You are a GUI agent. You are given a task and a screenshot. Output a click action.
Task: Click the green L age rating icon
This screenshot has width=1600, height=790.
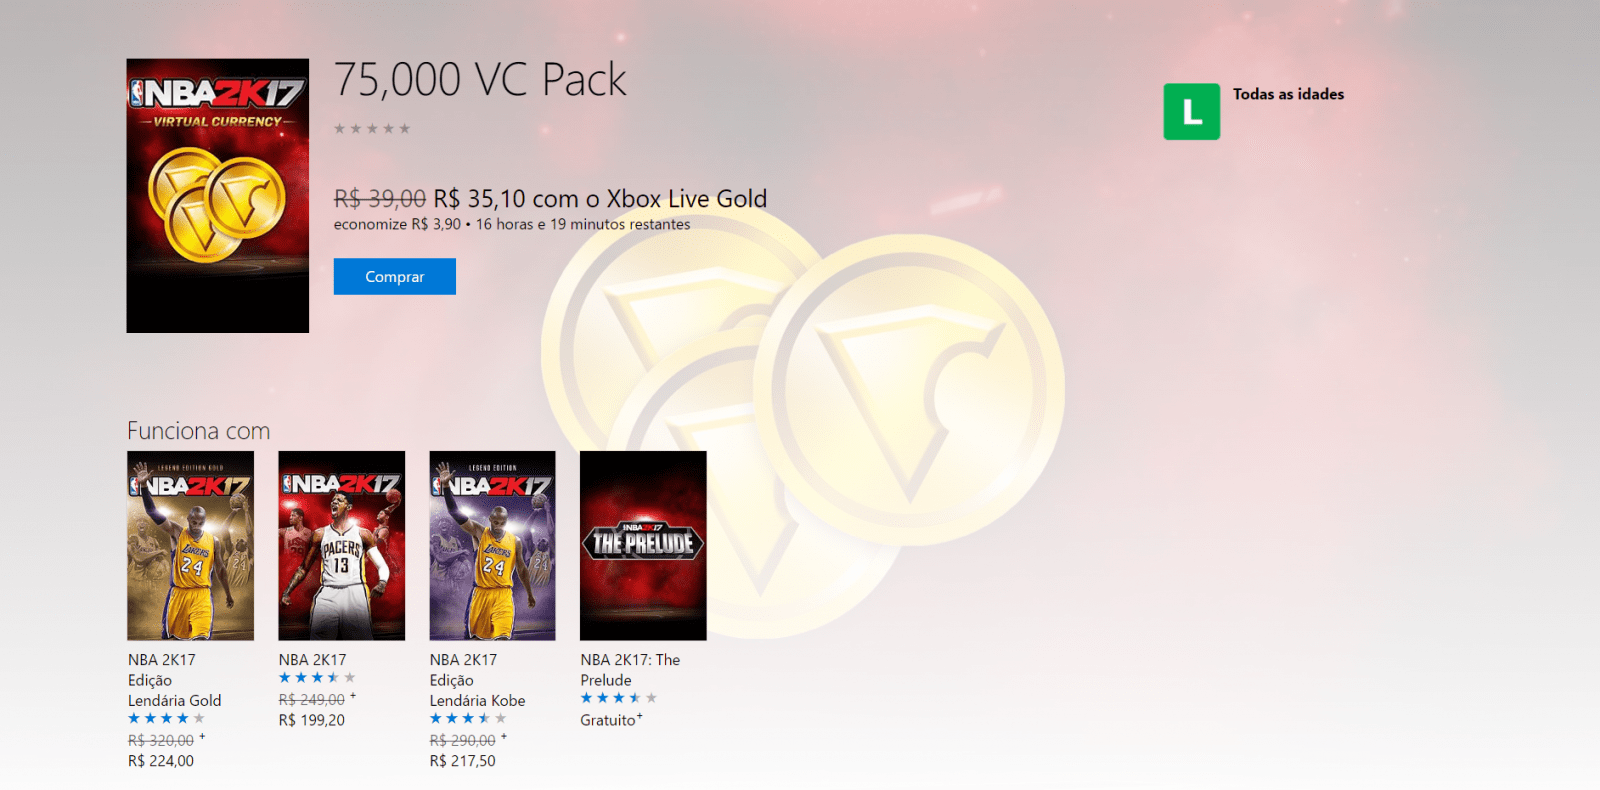1191,111
